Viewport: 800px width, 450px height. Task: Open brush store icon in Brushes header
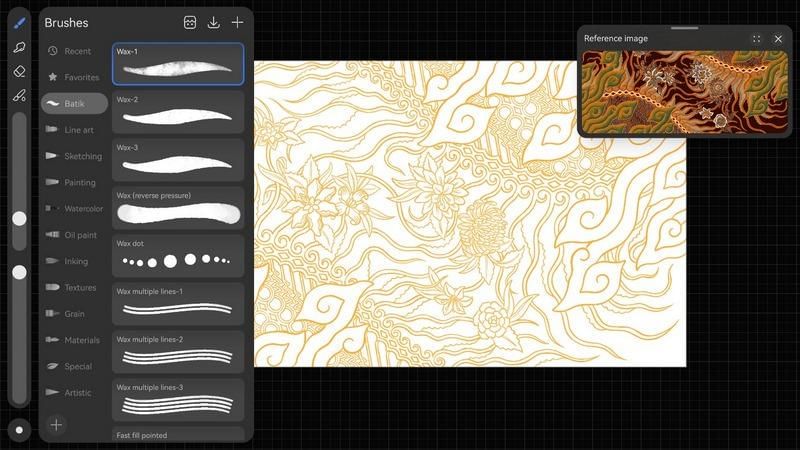190,22
